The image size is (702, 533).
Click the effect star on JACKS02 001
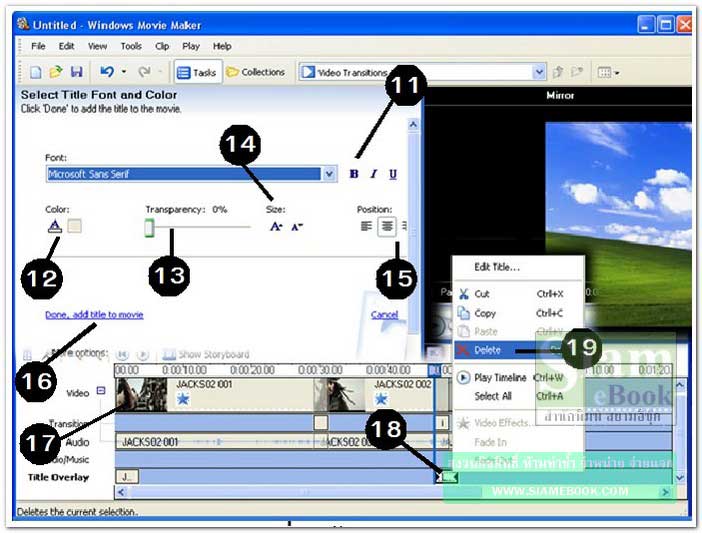[x=183, y=399]
